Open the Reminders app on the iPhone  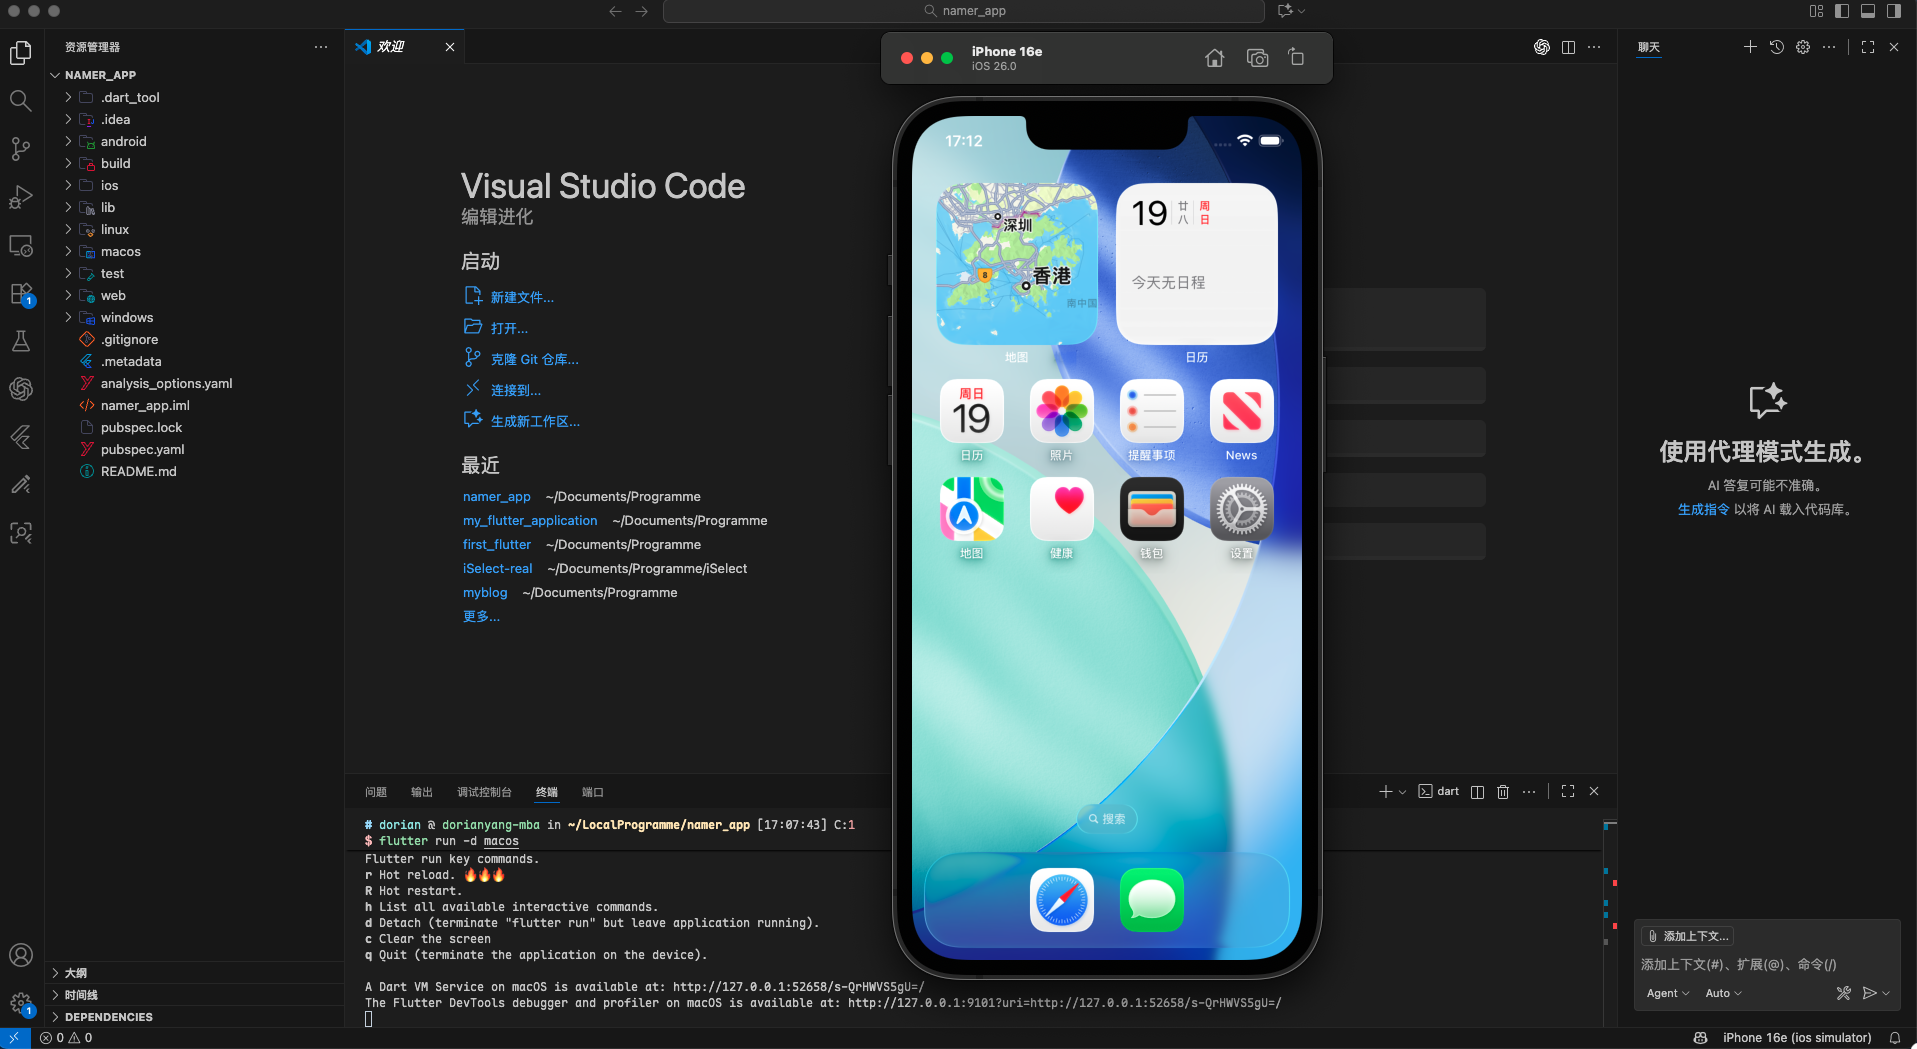[x=1152, y=411]
